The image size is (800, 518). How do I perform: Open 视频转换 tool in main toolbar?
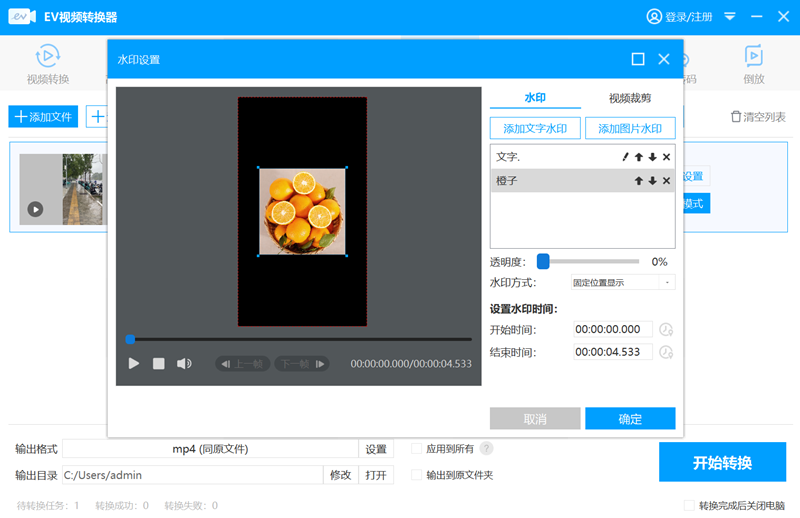[x=48, y=64]
